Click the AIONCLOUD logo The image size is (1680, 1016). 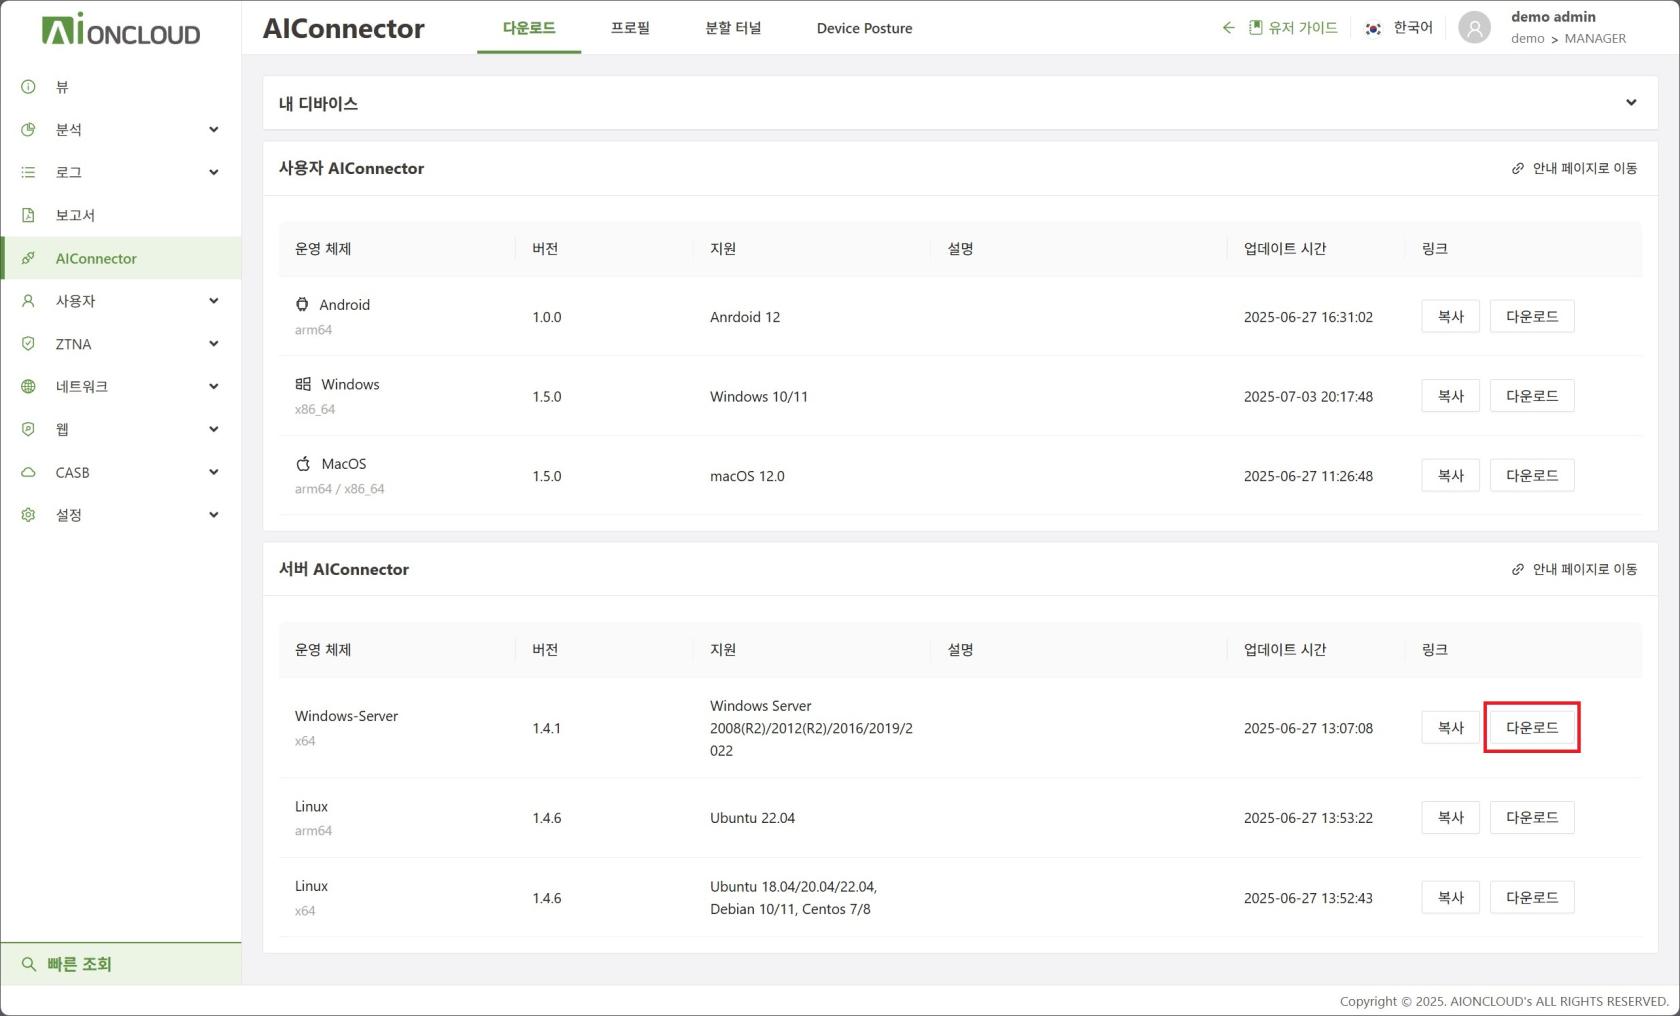(x=121, y=30)
